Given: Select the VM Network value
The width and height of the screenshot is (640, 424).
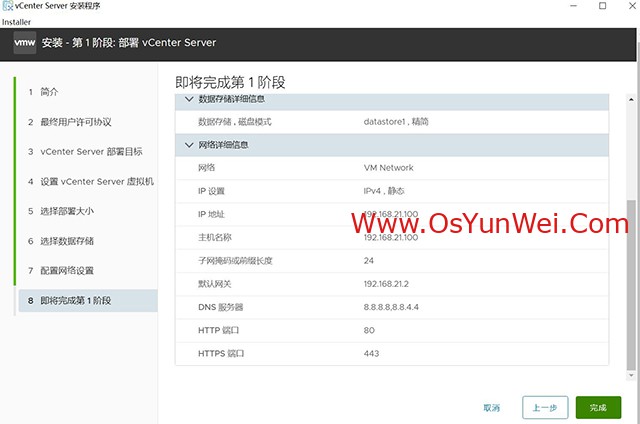Looking at the screenshot, I should [389, 168].
